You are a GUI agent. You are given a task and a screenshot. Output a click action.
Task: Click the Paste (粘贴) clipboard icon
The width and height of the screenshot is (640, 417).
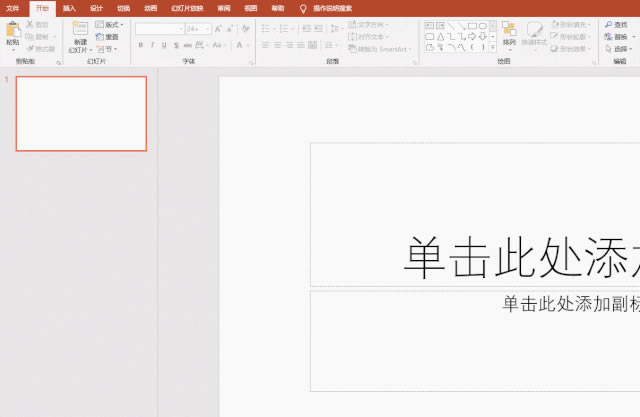tap(13, 29)
